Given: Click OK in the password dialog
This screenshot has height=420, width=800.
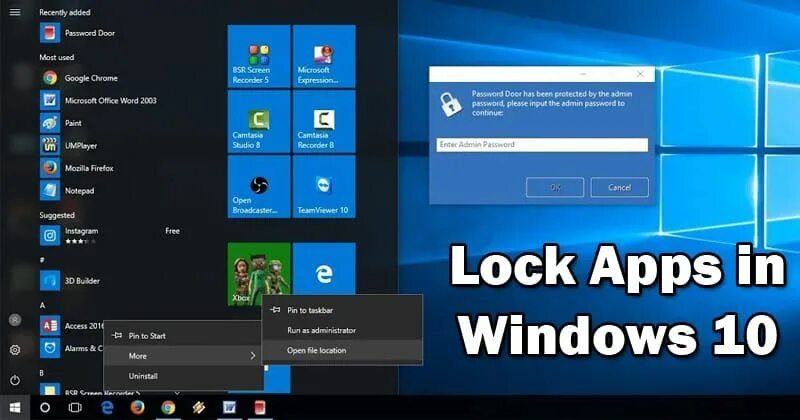Looking at the screenshot, I should coord(555,187).
